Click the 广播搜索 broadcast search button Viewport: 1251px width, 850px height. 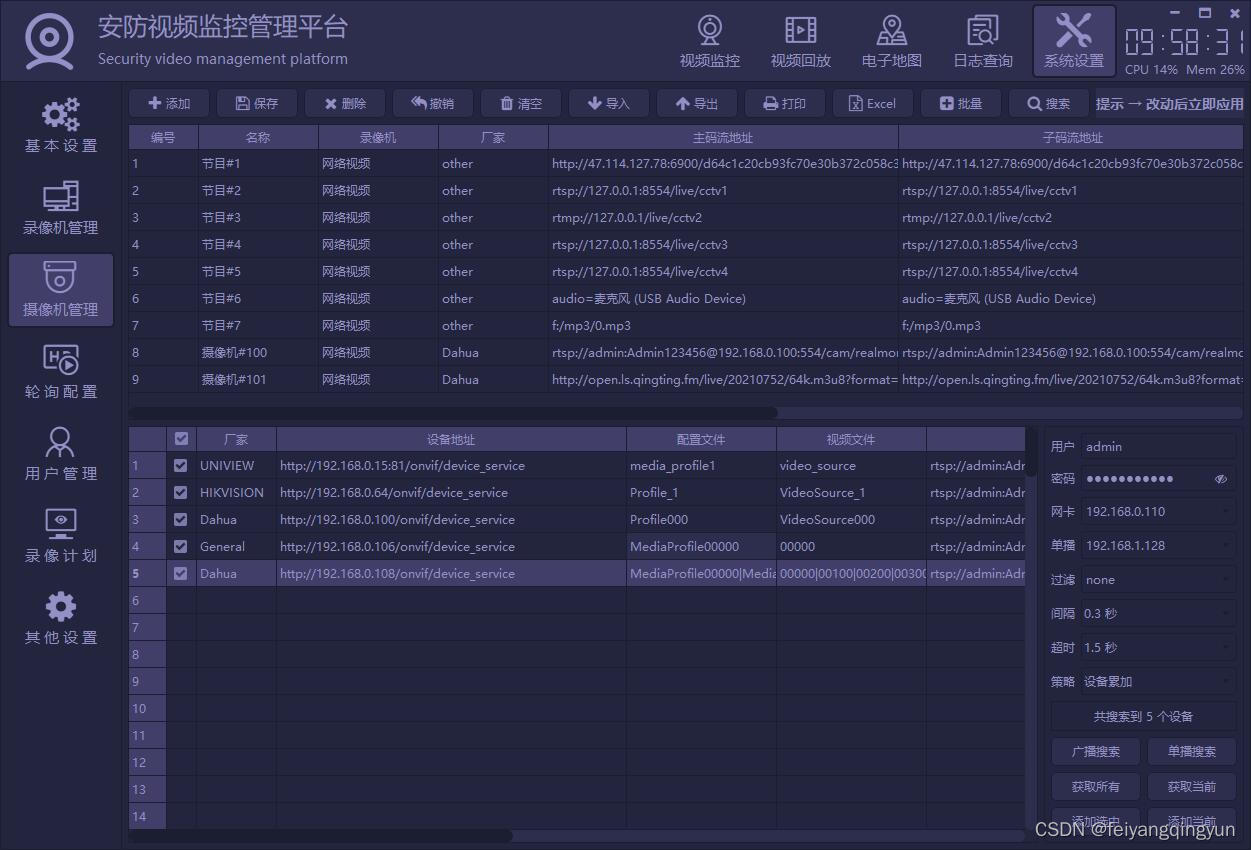pyautogui.click(x=1095, y=751)
